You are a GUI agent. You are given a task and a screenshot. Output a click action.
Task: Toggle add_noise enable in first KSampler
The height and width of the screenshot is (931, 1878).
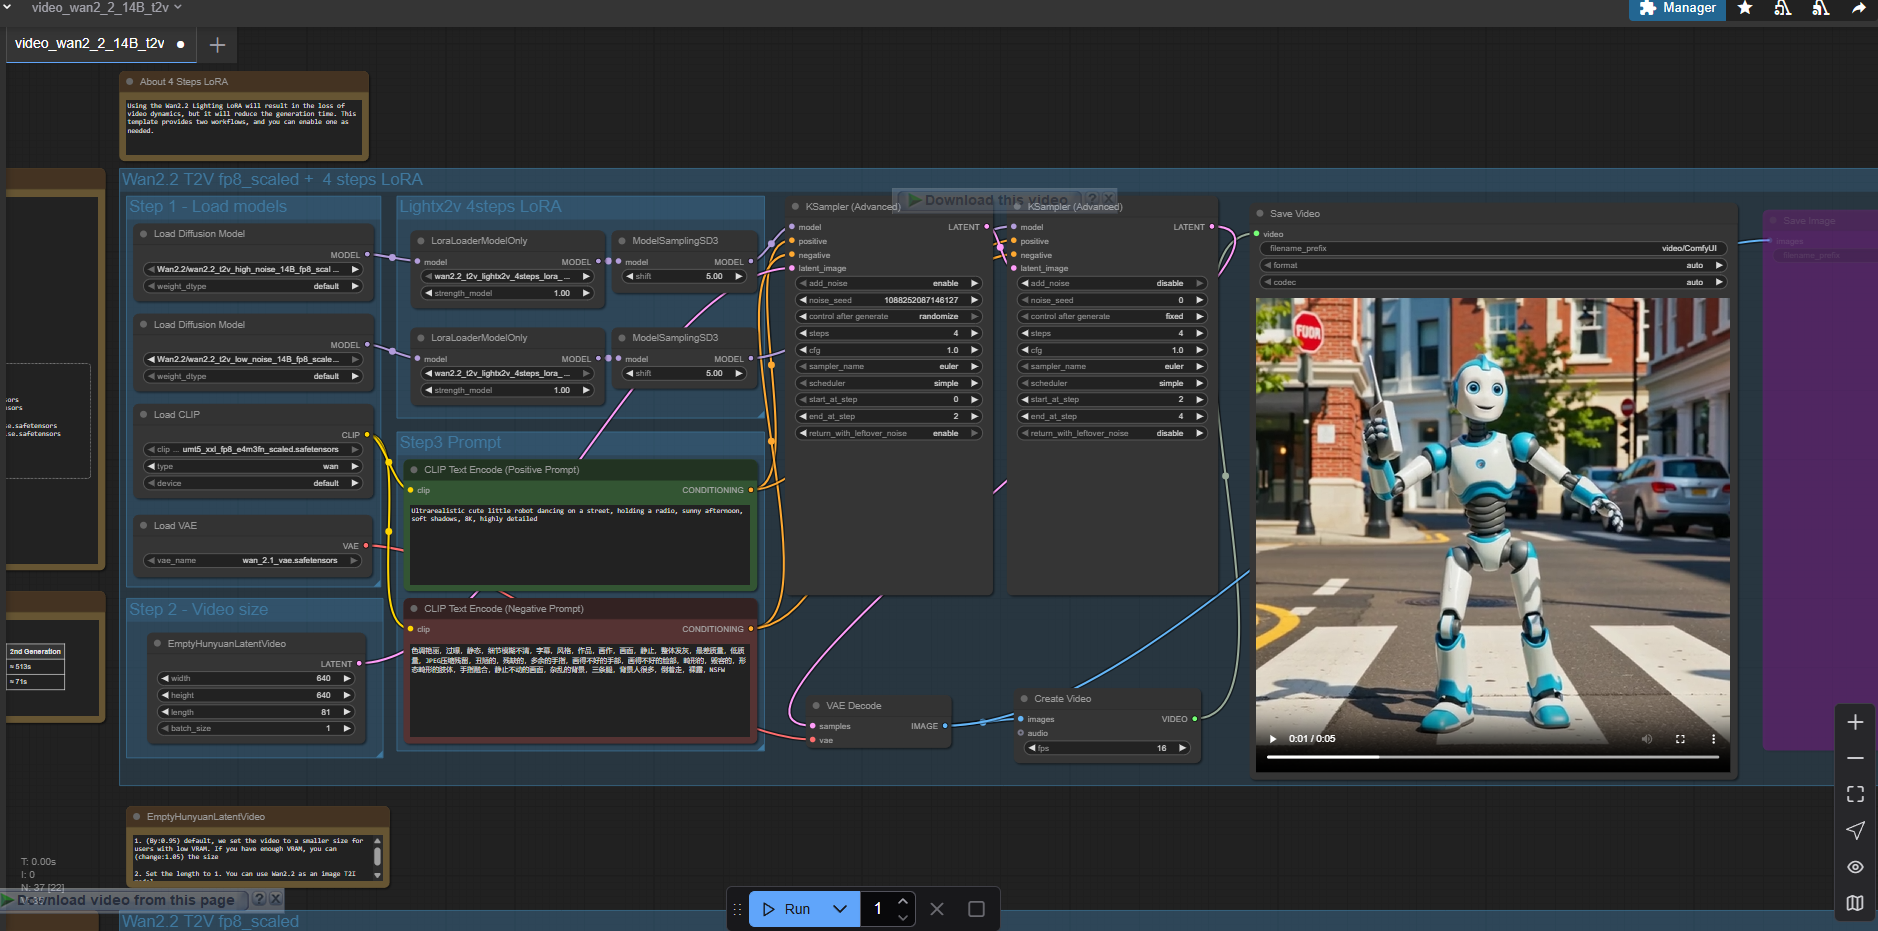[x=889, y=283]
